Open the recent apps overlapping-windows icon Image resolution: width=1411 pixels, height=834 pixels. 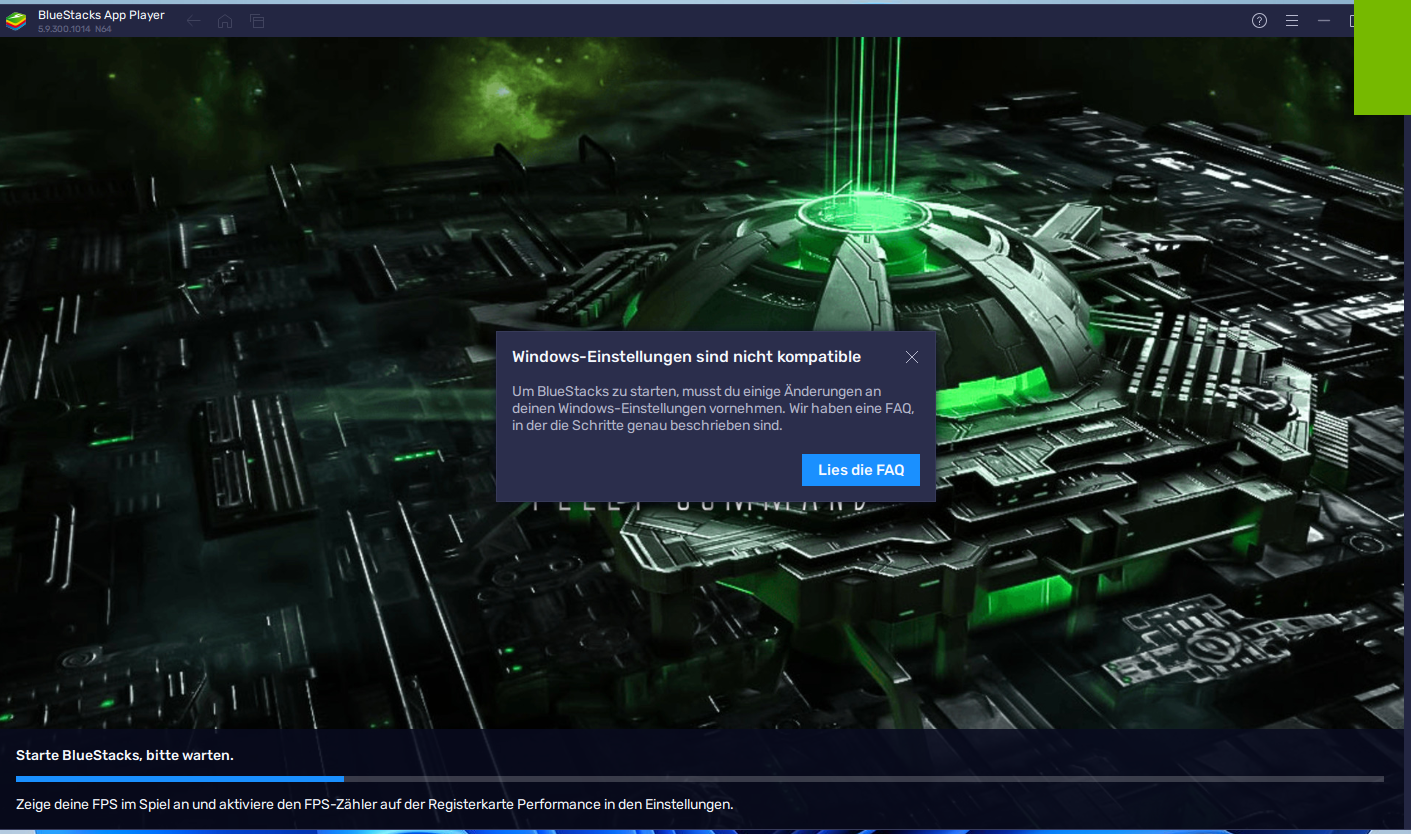pos(257,21)
